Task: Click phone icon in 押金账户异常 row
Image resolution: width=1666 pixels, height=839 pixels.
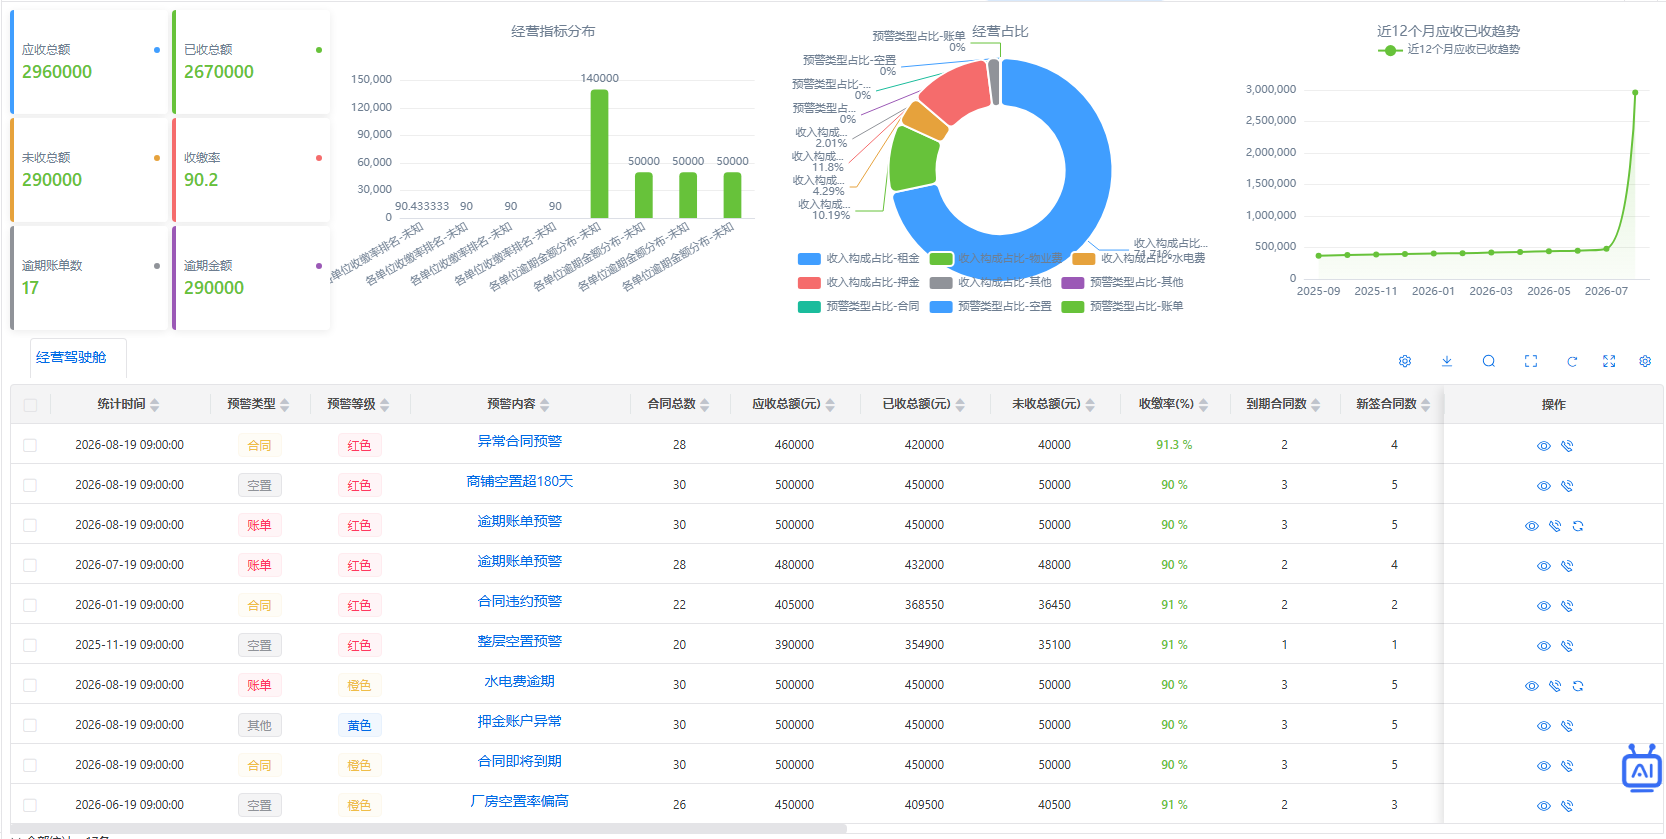Action: (x=1567, y=726)
